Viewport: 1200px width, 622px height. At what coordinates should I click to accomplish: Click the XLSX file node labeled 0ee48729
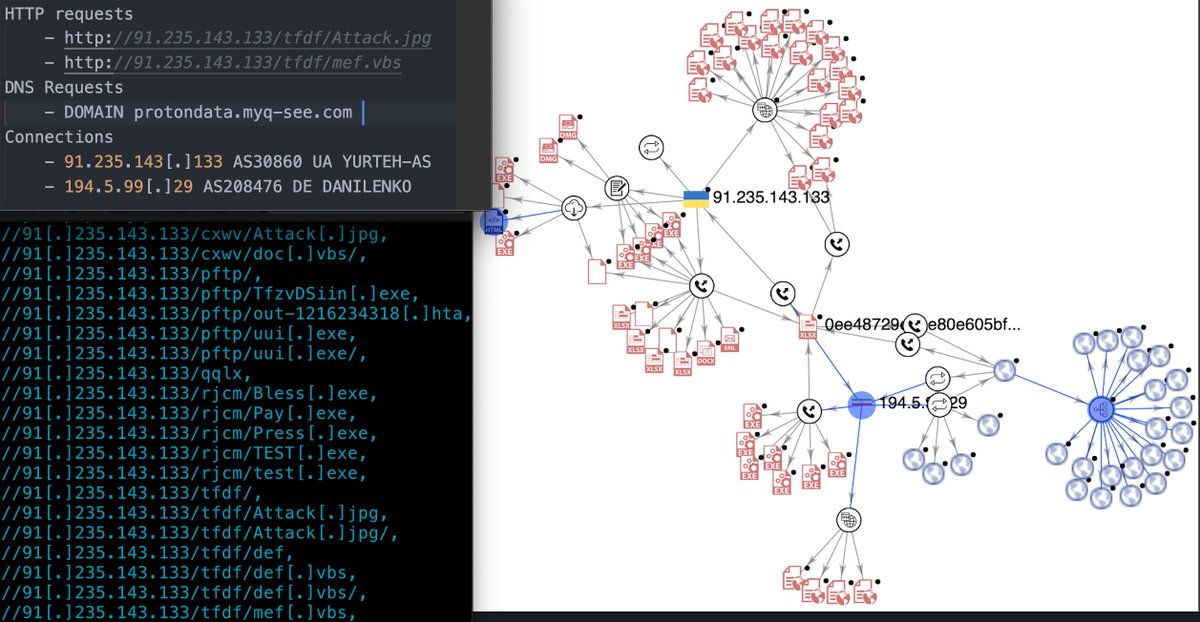[x=808, y=326]
